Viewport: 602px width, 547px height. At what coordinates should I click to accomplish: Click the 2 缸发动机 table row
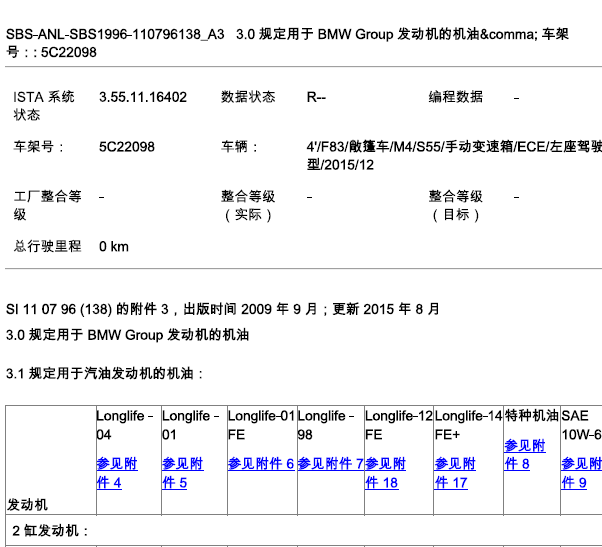pyautogui.click(x=304, y=530)
